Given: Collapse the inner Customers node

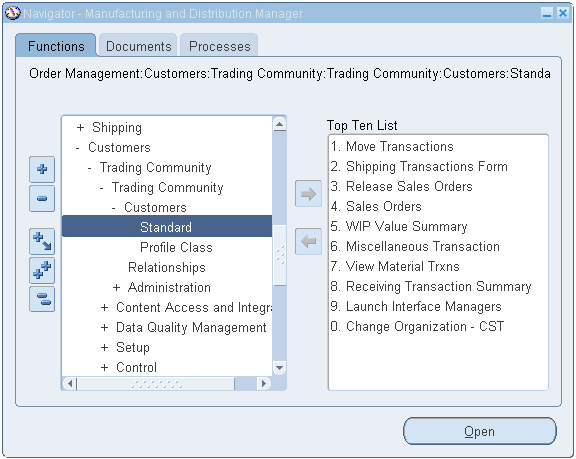Looking at the screenshot, I should point(114,208).
